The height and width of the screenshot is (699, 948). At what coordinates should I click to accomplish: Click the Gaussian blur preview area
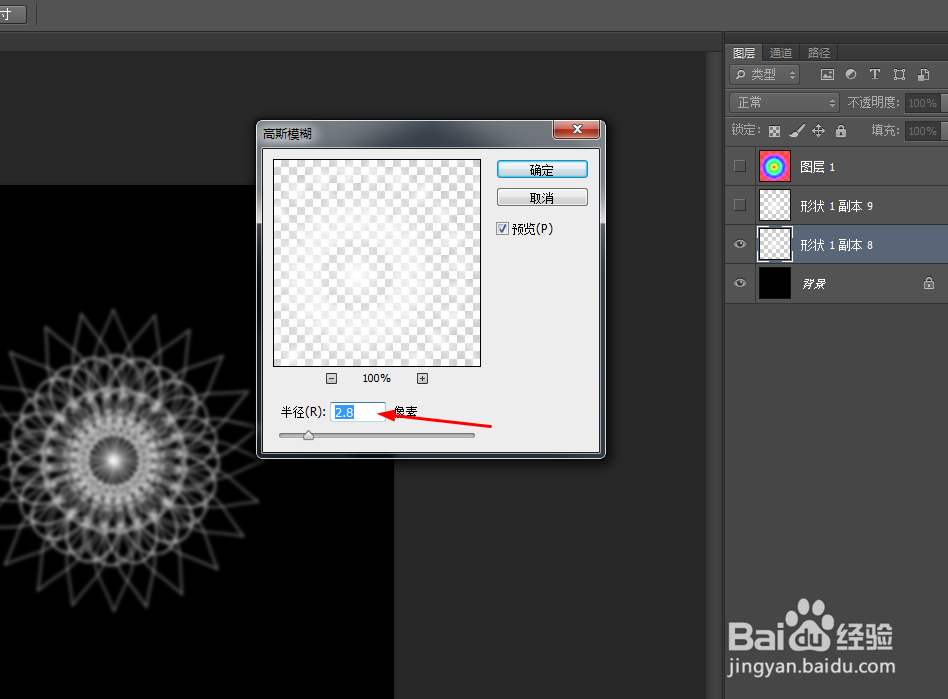tap(377, 263)
